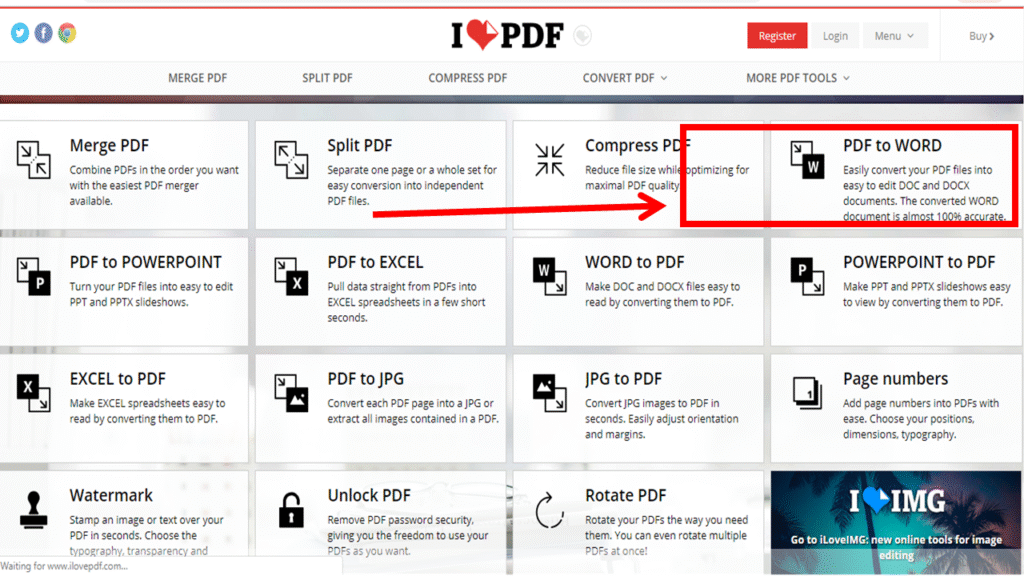Click the Unlock PDF padlock icon

(291, 510)
